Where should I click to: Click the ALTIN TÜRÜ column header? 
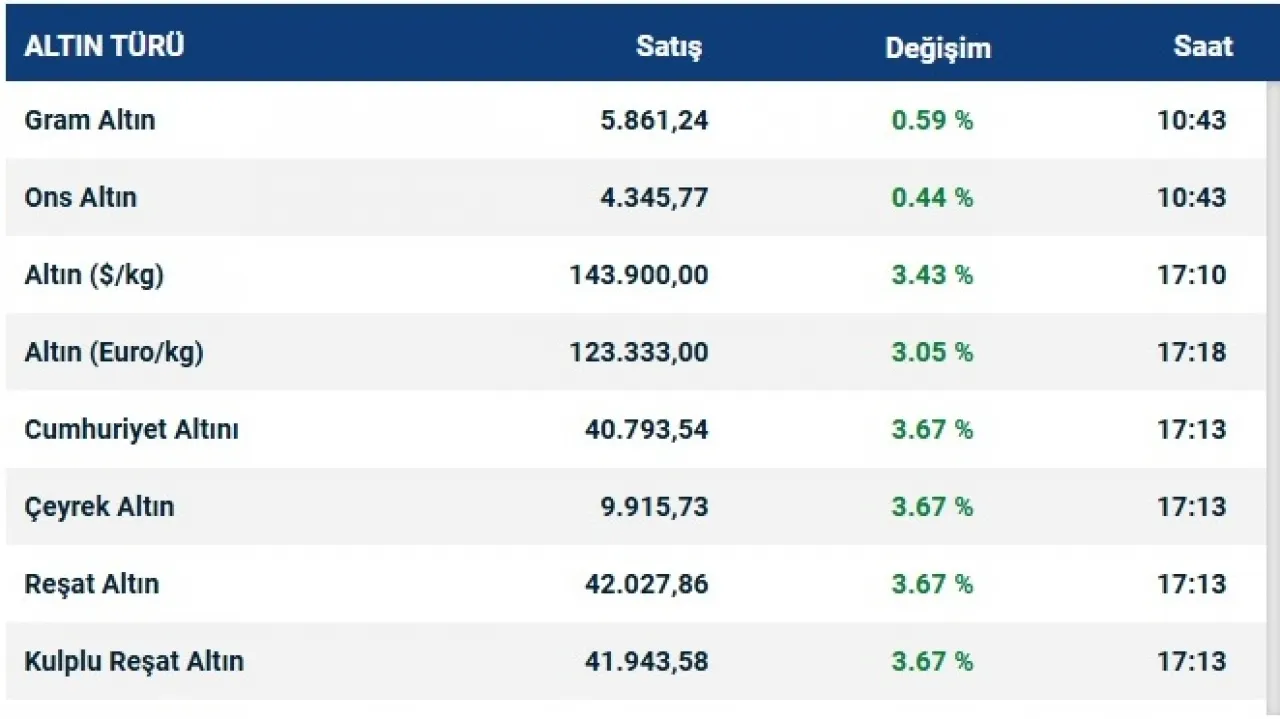click(x=104, y=46)
